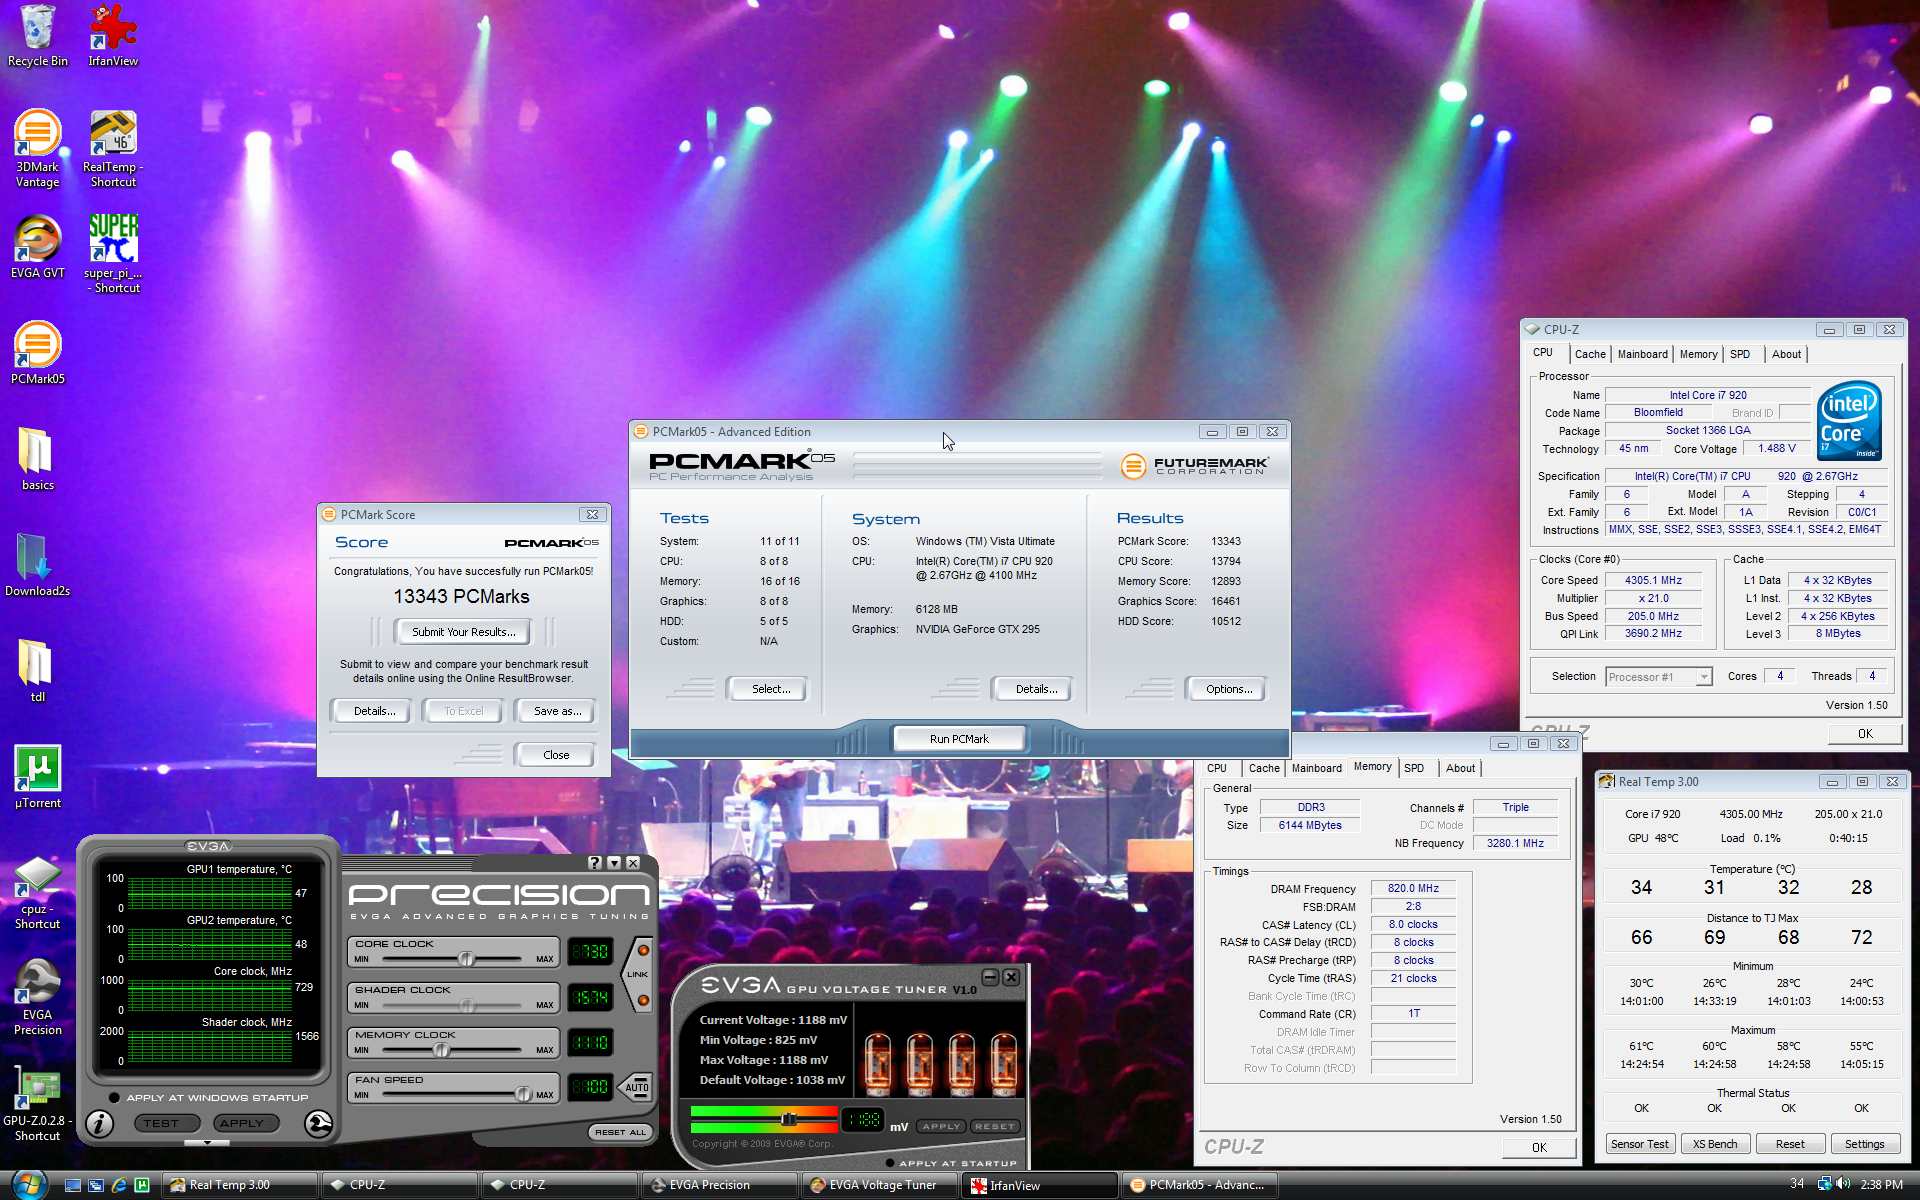Open the About tab in top CPU-Z window
Screen dimensions: 1920x1200
click(1786, 354)
